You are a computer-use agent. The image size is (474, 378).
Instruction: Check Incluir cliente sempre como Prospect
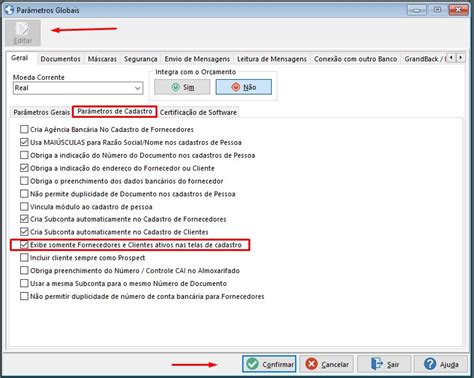(x=24, y=258)
